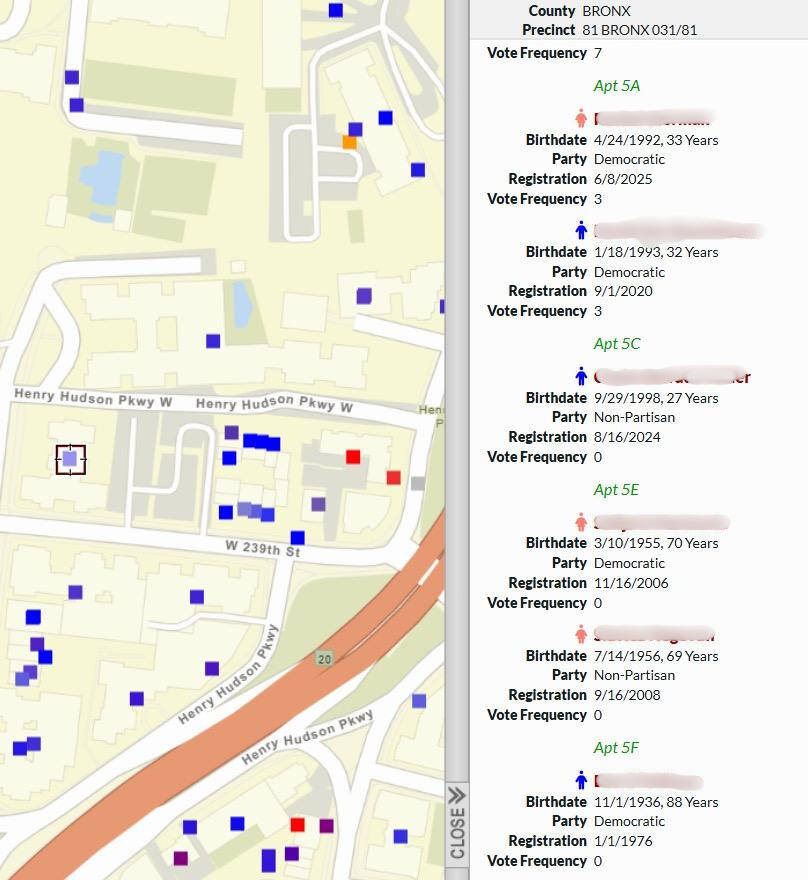Click the W 239th St street label
The height and width of the screenshot is (880, 808).
coord(263,551)
